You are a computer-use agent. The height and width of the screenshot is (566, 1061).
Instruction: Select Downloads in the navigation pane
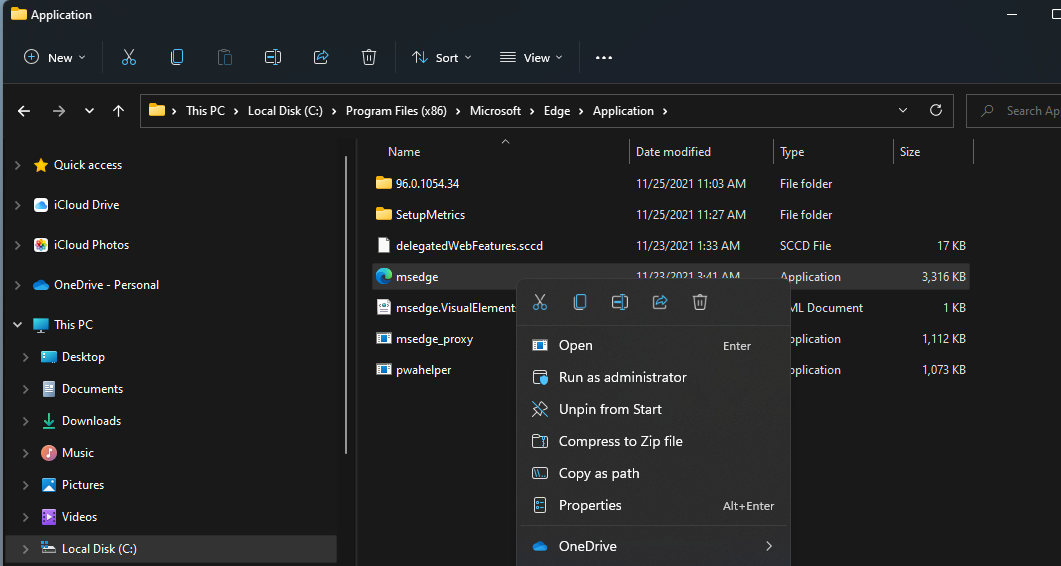[91, 421]
